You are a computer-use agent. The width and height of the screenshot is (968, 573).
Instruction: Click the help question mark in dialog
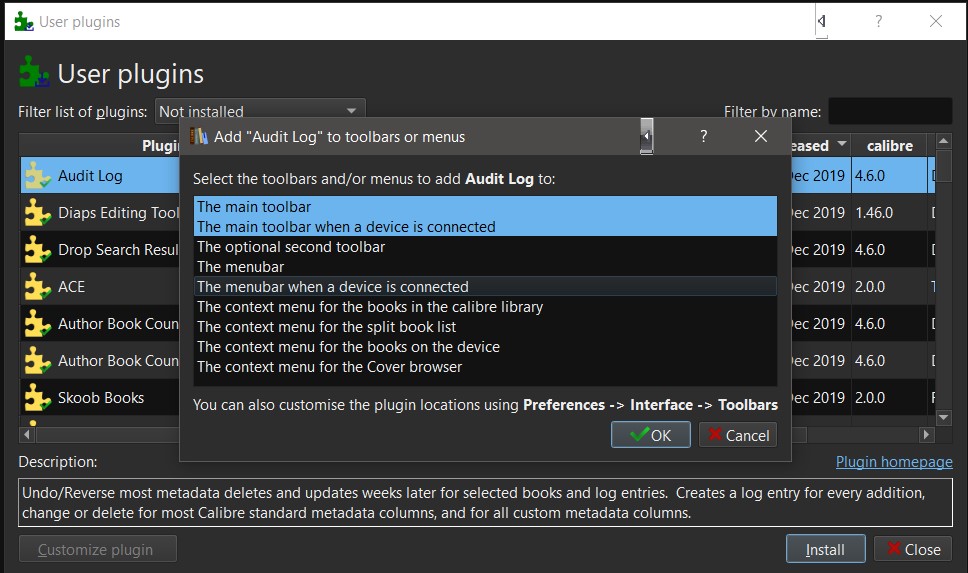click(x=704, y=136)
